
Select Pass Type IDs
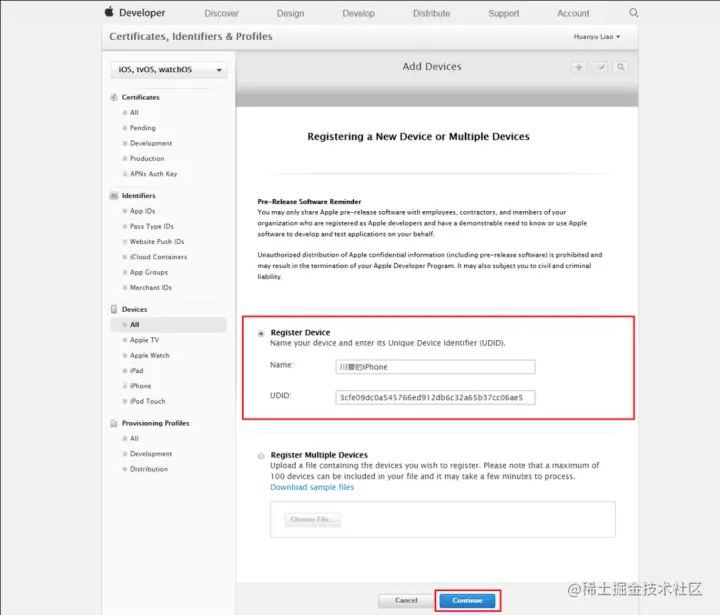click(152, 226)
